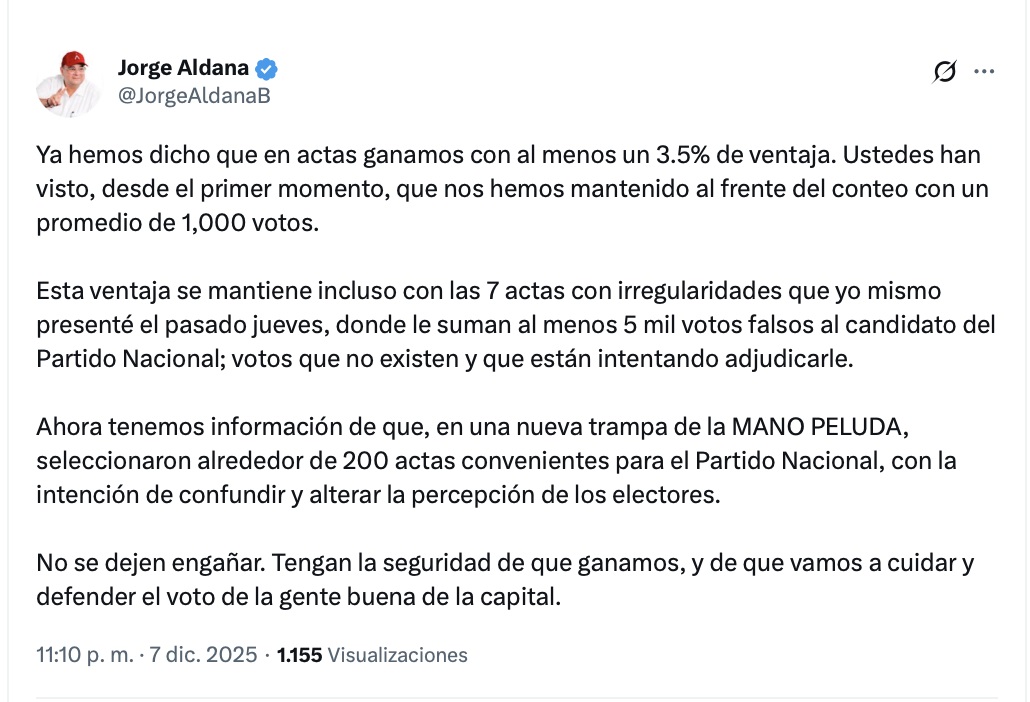
Task: Open Grok actions icon on the post
Action: pos(944,71)
